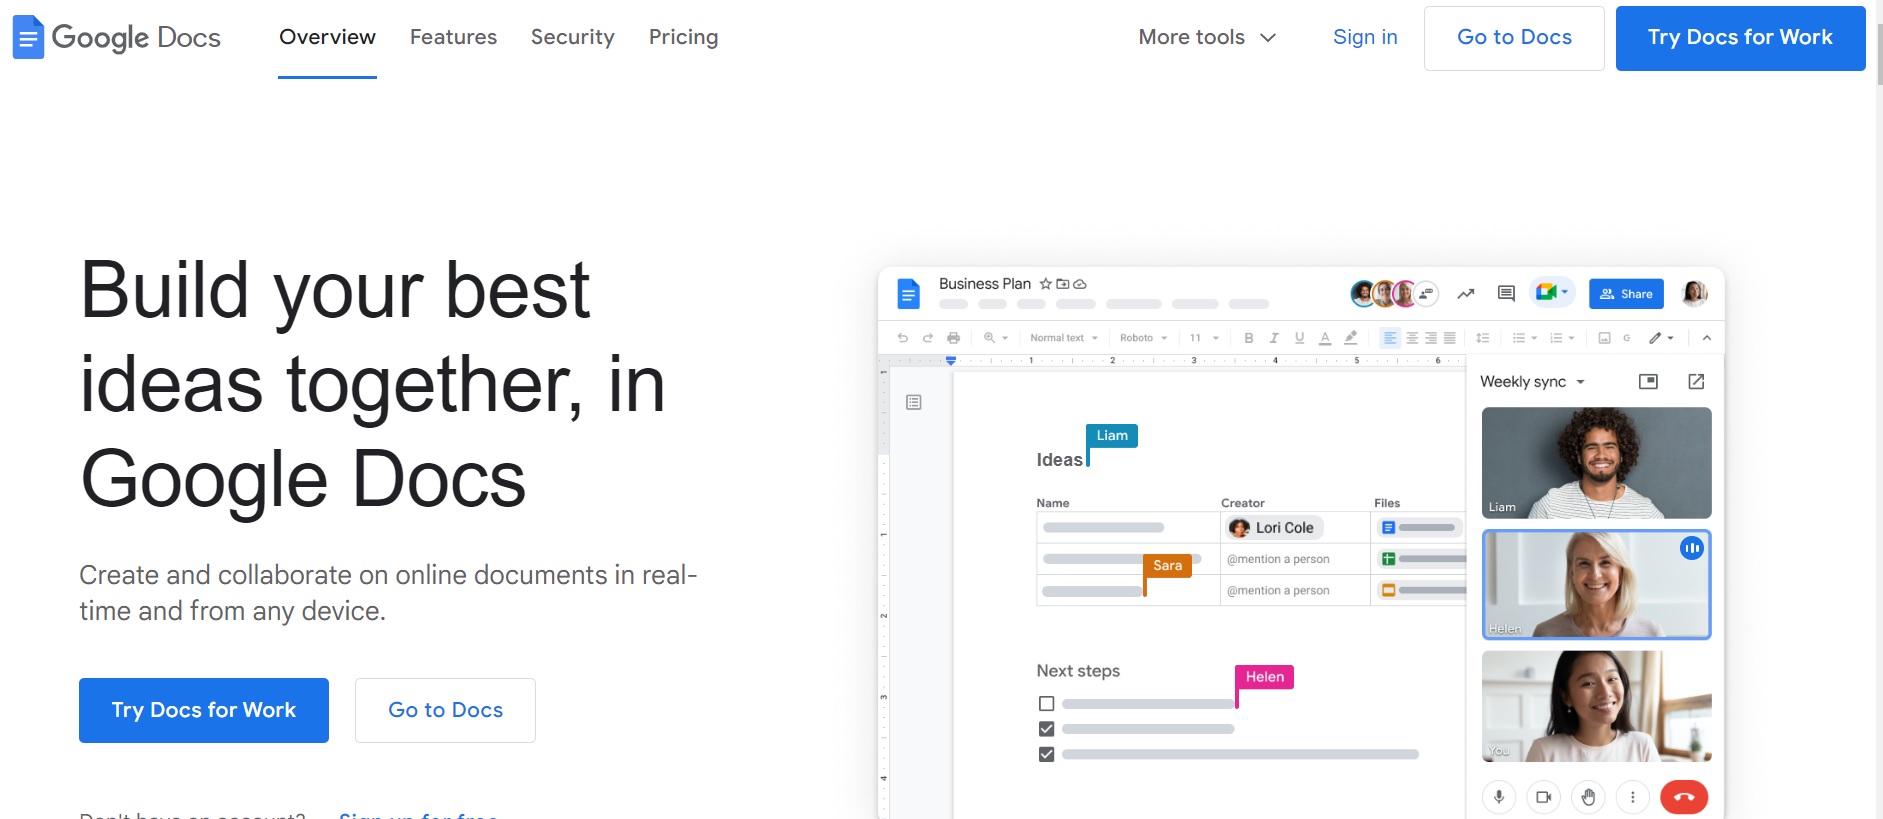Click Liam's video thumbnail
This screenshot has height=819, width=1883.
point(1596,463)
